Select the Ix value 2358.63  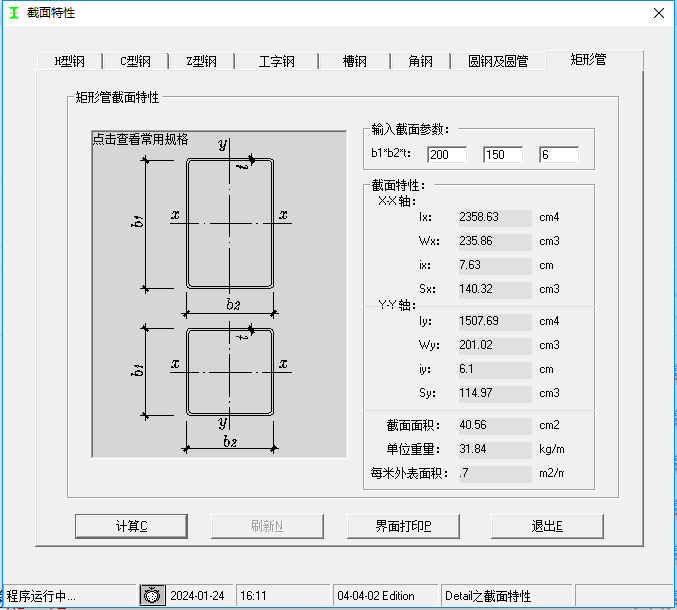coord(495,217)
